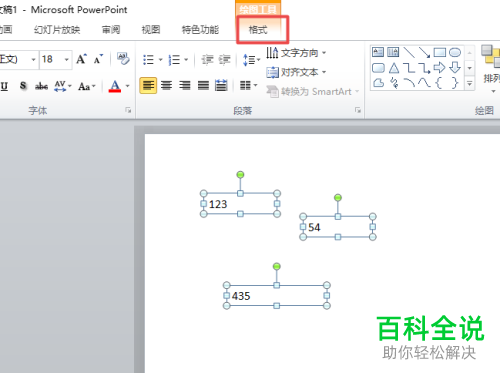Open the numbering dropdown arrow
Viewport: 500px width, 373px height.
click(186, 60)
